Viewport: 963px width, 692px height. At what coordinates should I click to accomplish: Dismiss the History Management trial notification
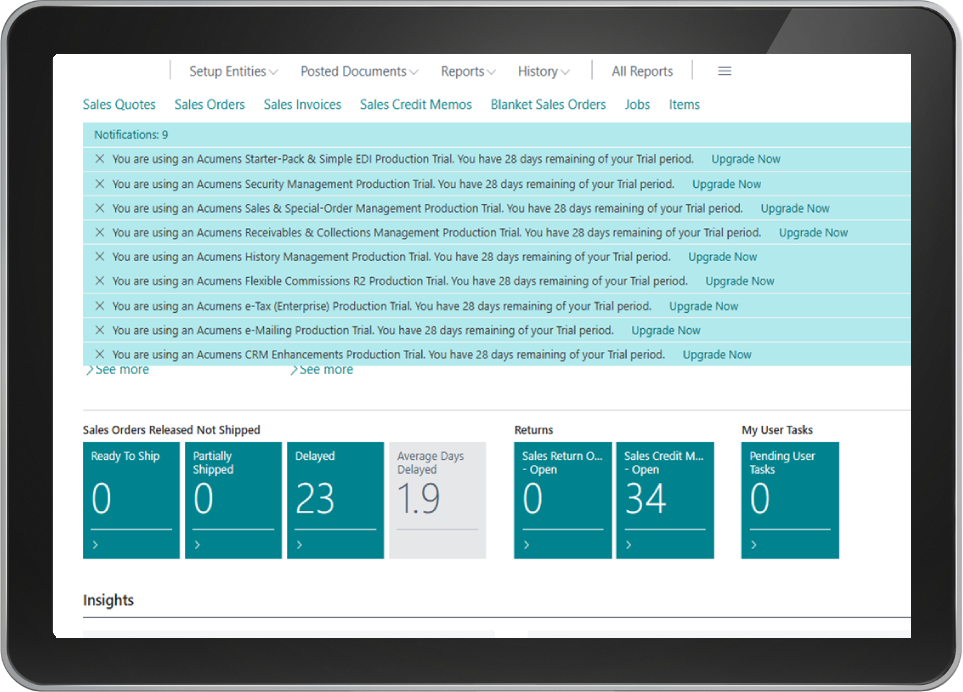point(99,257)
